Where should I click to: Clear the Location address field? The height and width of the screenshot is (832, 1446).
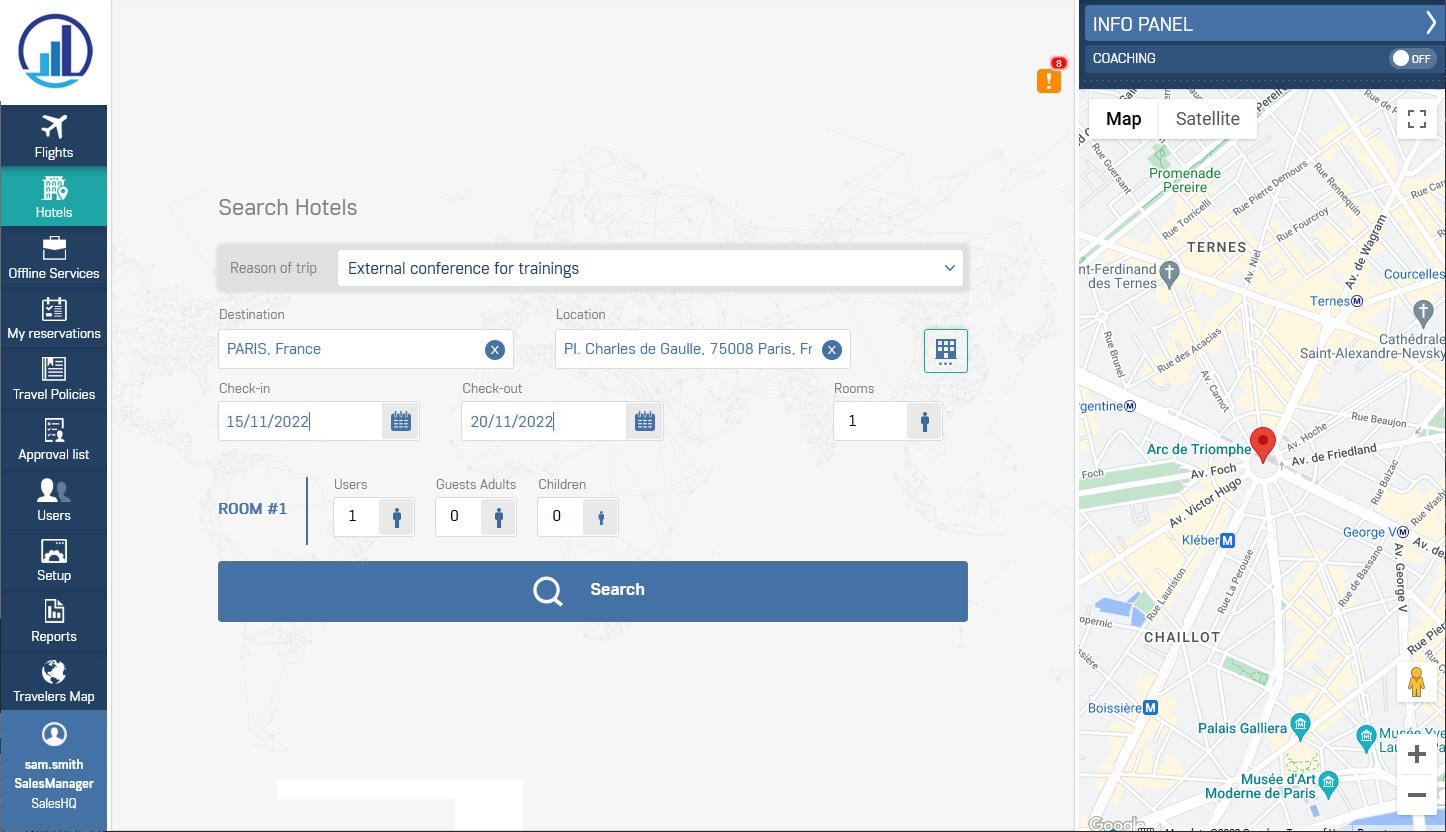tap(831, 350)
